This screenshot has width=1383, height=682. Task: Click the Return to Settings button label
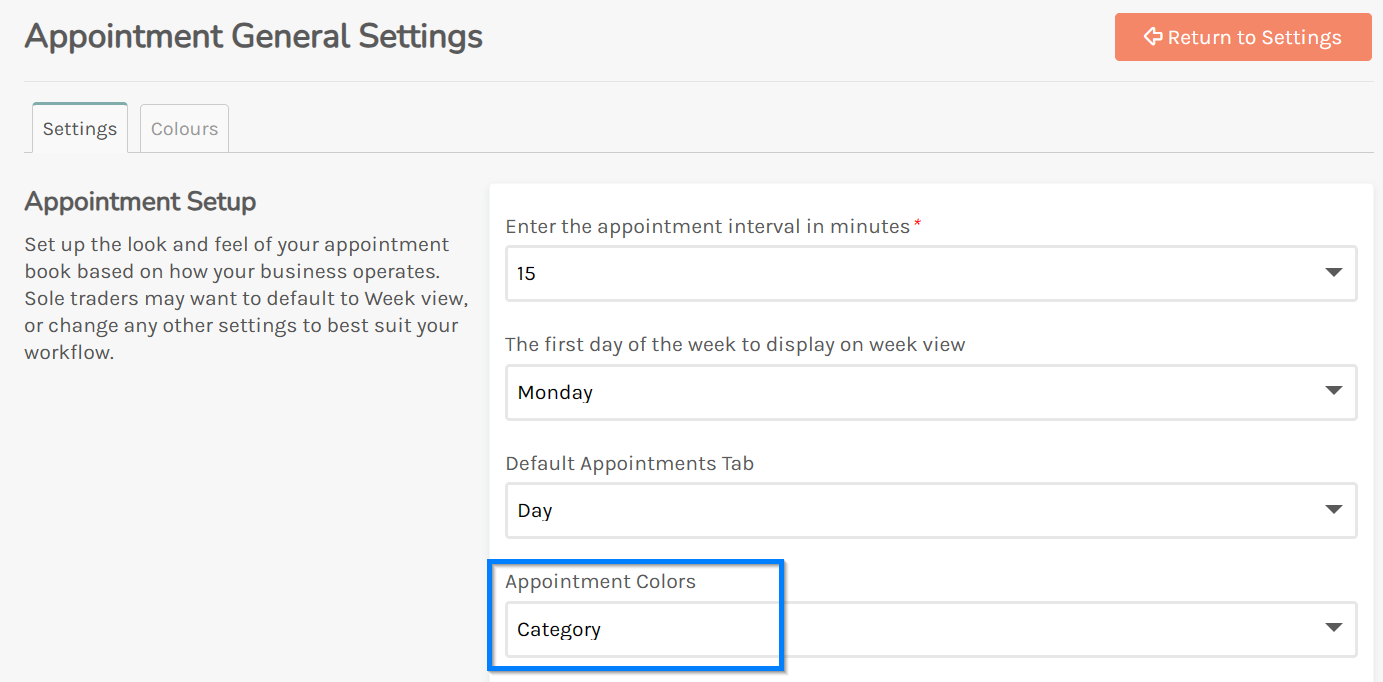click(1254, 38)
